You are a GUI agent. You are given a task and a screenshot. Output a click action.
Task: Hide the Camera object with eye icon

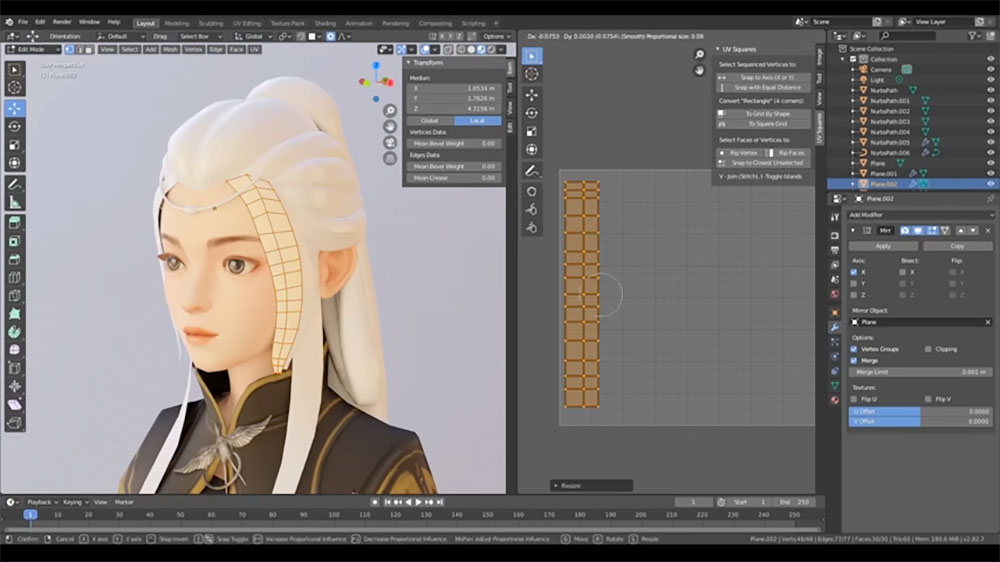990,69
